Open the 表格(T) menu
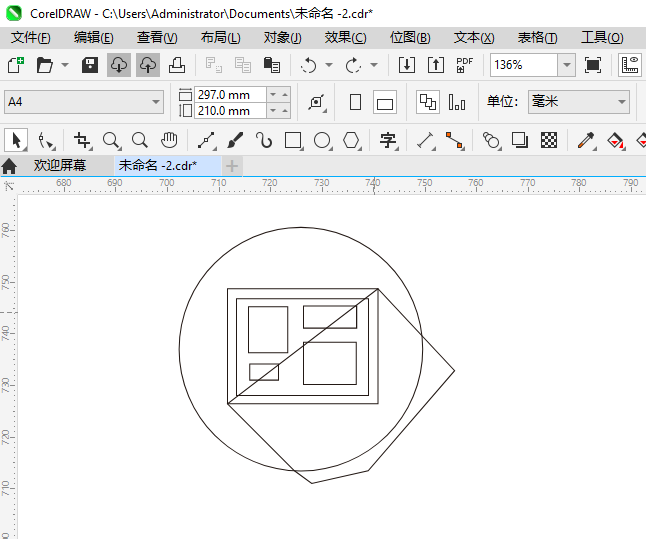646x539 pixels. point(537,38)
